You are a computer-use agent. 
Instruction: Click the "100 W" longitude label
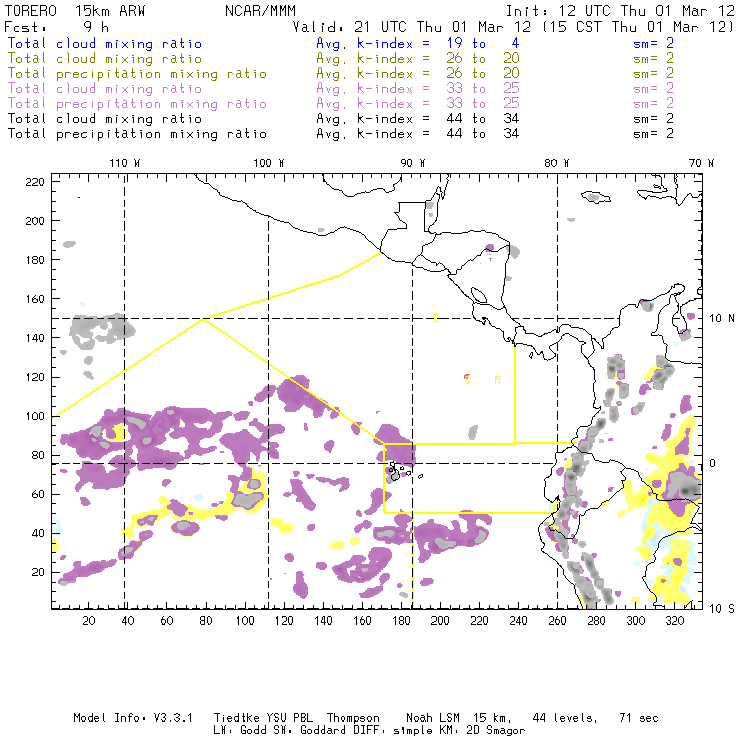(269, 163)
